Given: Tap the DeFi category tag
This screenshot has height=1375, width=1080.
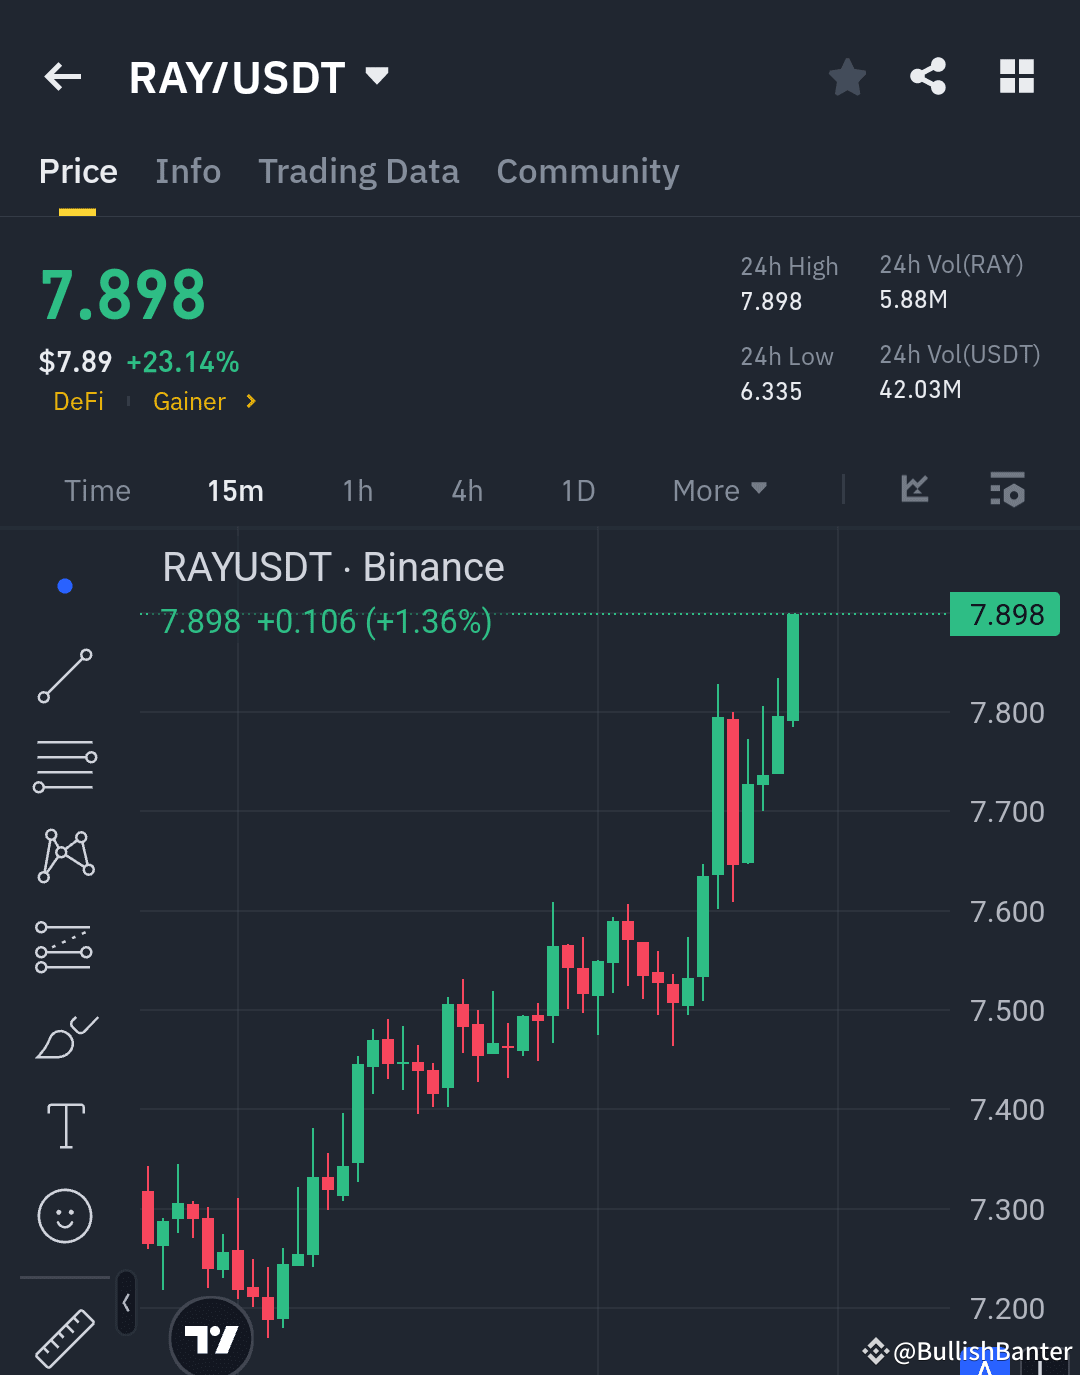Looking at the screenshot, I should [x=78, y=401].
